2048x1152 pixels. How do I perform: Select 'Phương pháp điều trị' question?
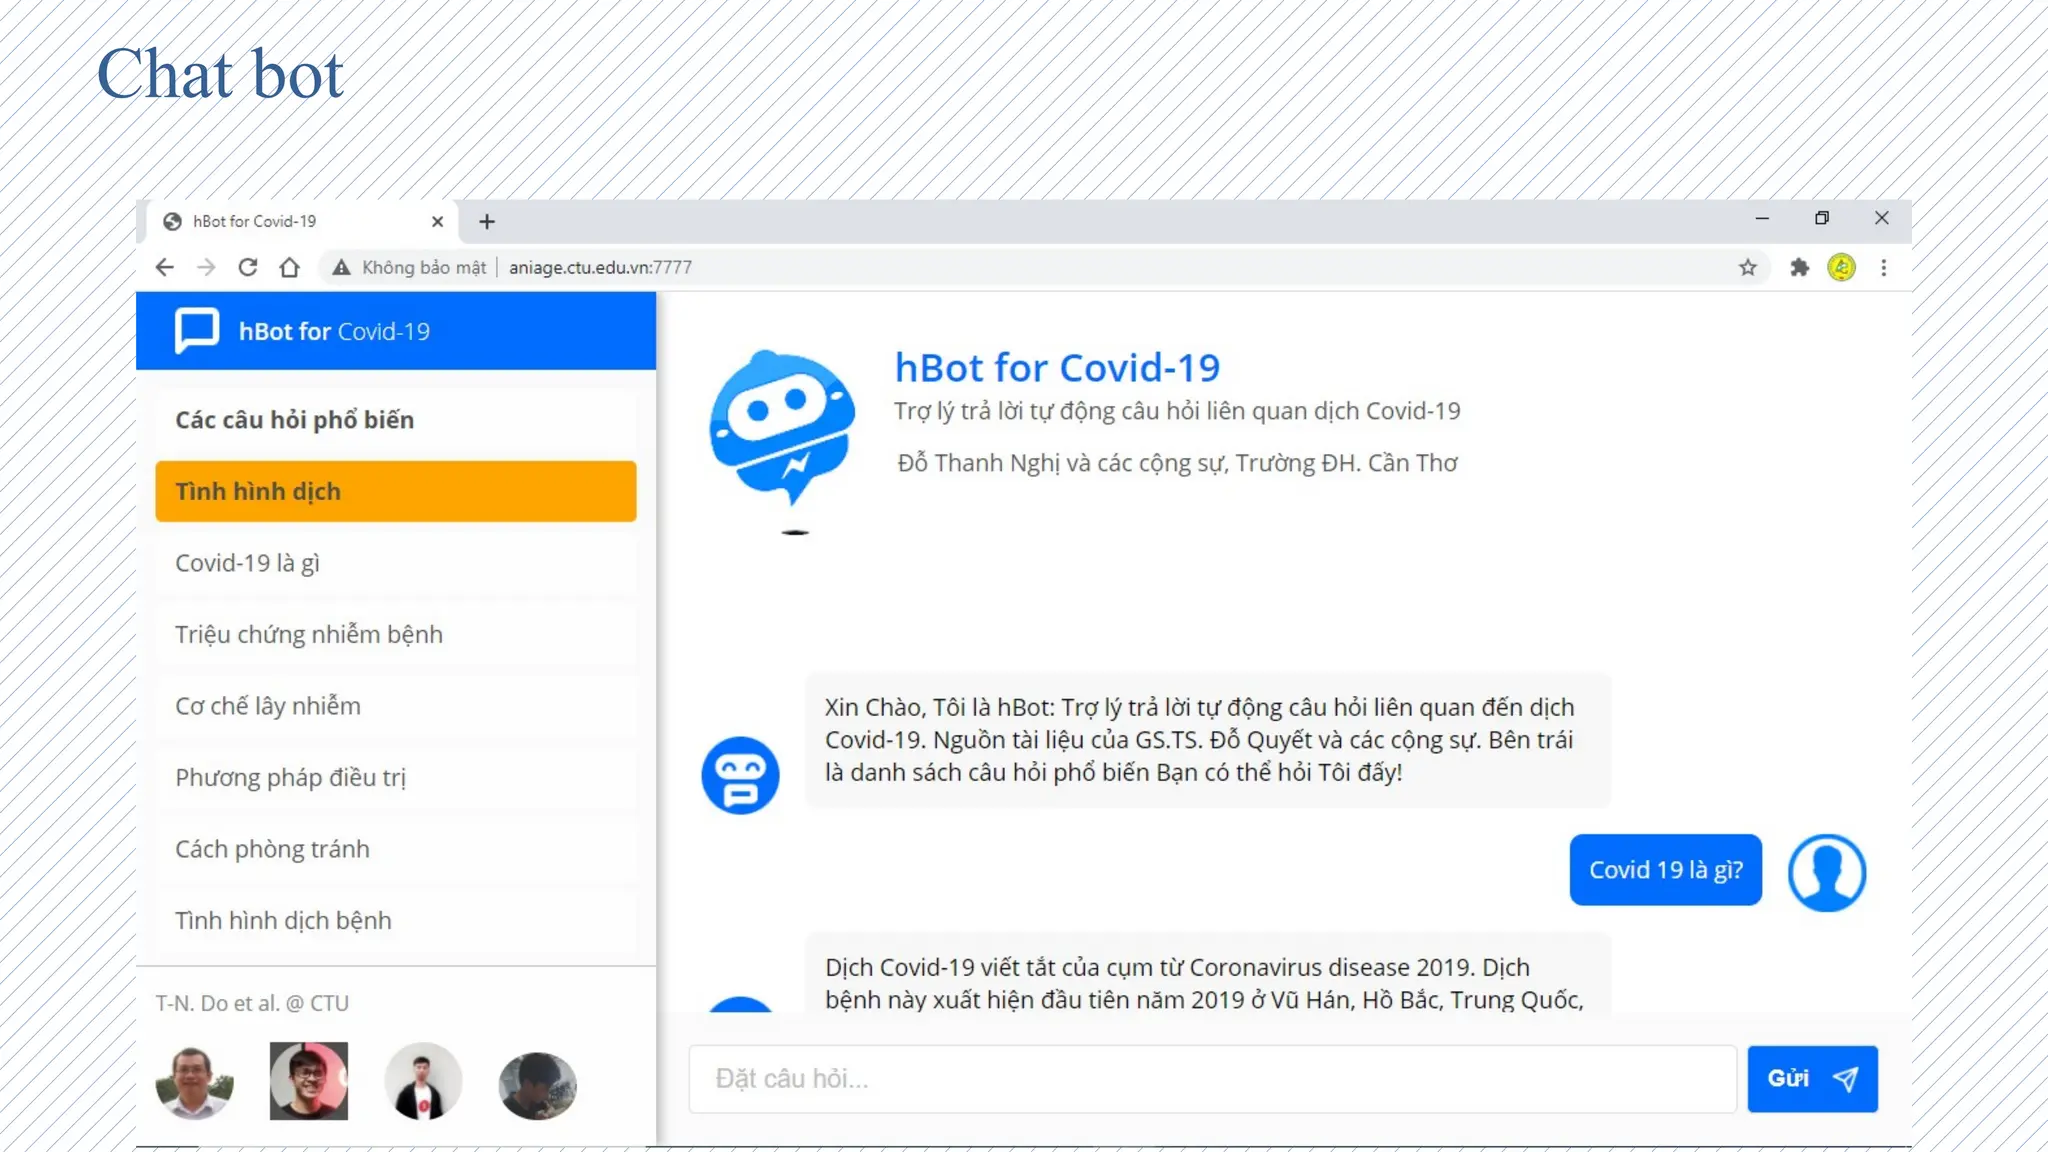[x=395, y=777]
